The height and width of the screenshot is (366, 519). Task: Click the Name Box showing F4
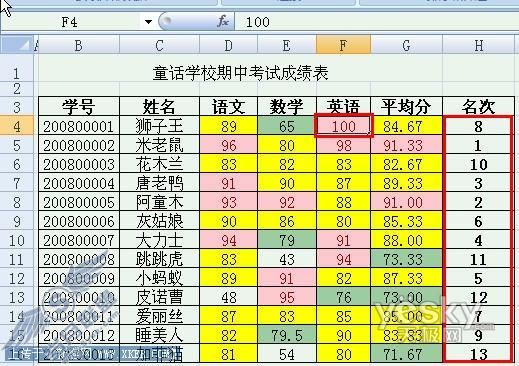tap(70, 22)
